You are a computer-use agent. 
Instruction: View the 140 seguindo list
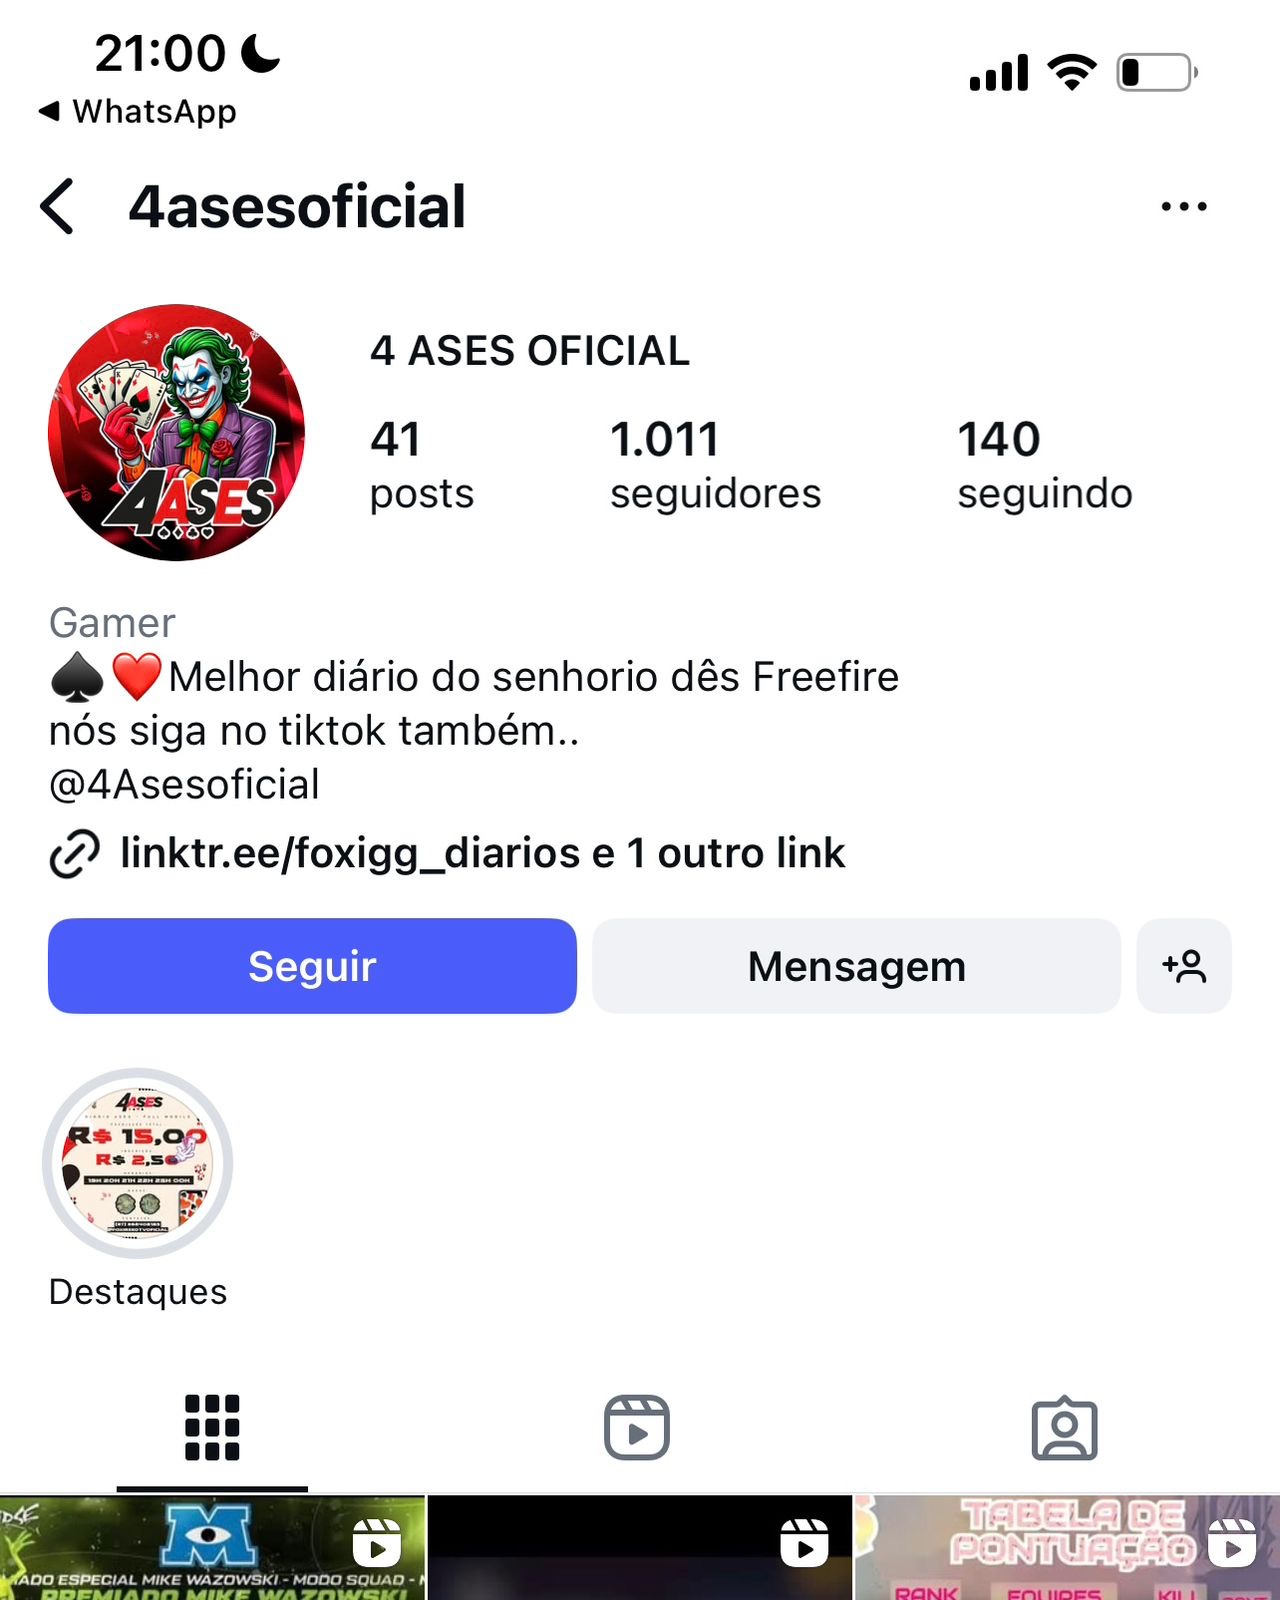(x=1044, y=465)
